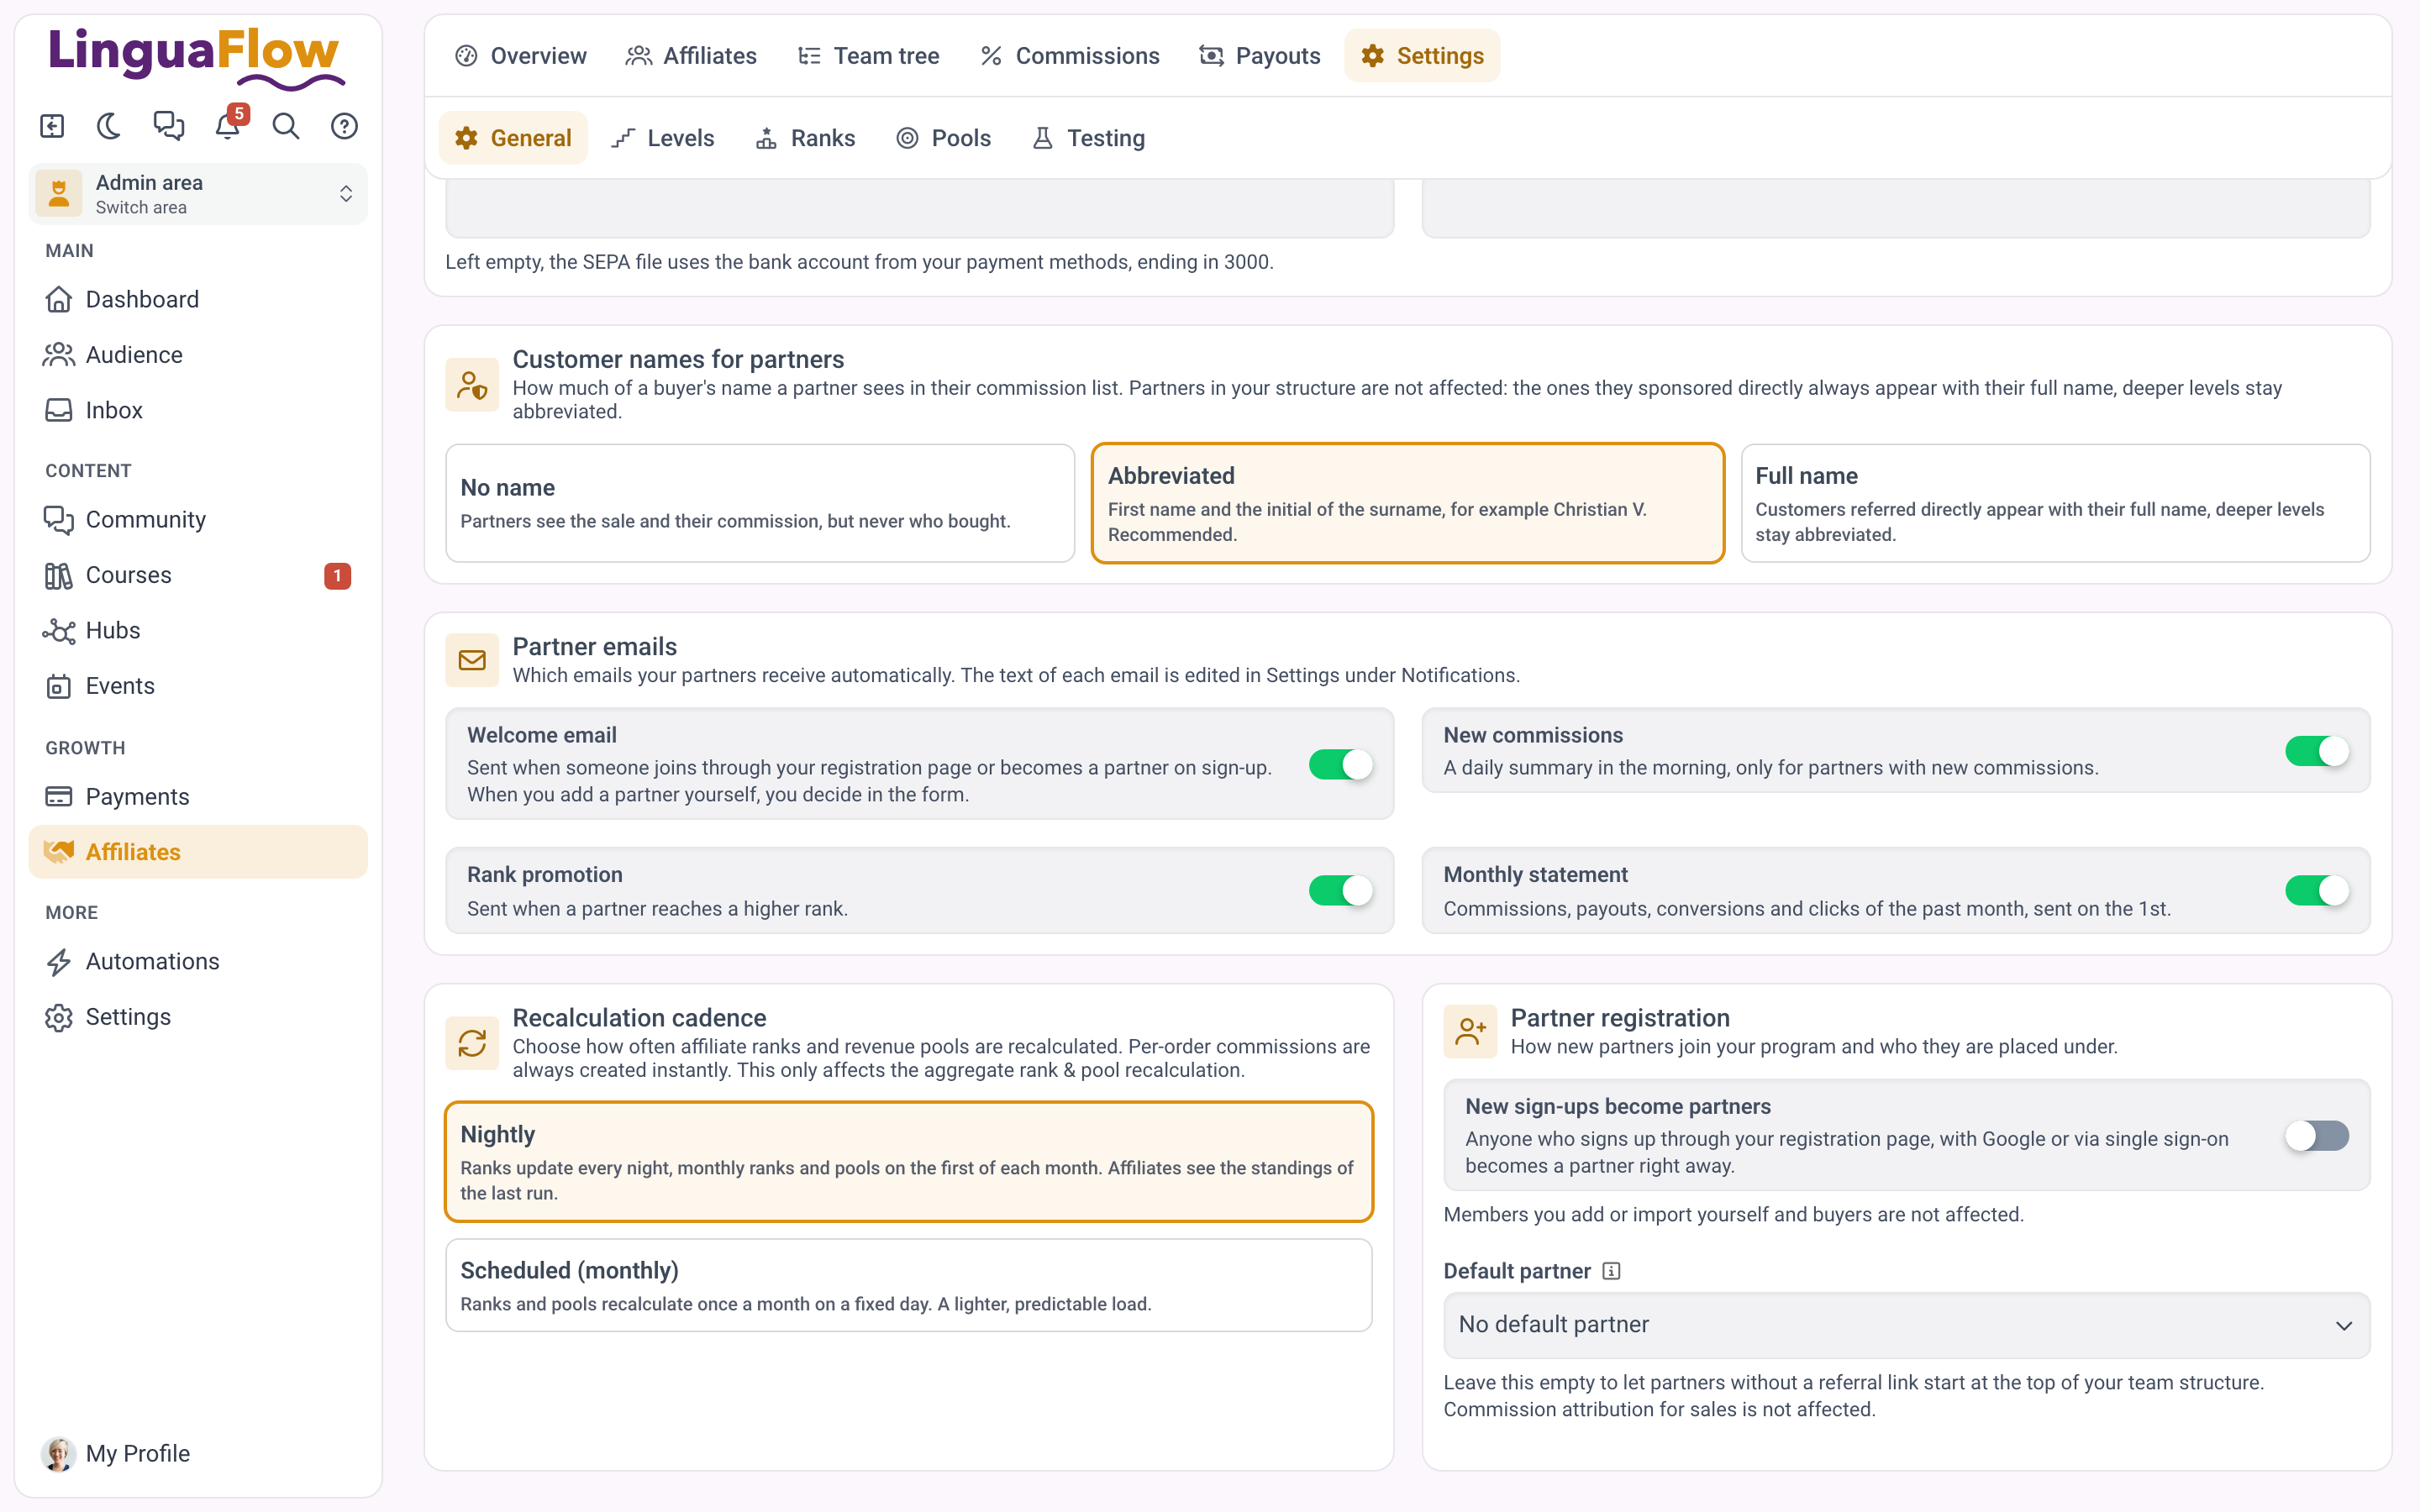The height and width of the screenshot is (1512, 2420).
Task: Click the Payments card icon
Action: coord(59,797)
